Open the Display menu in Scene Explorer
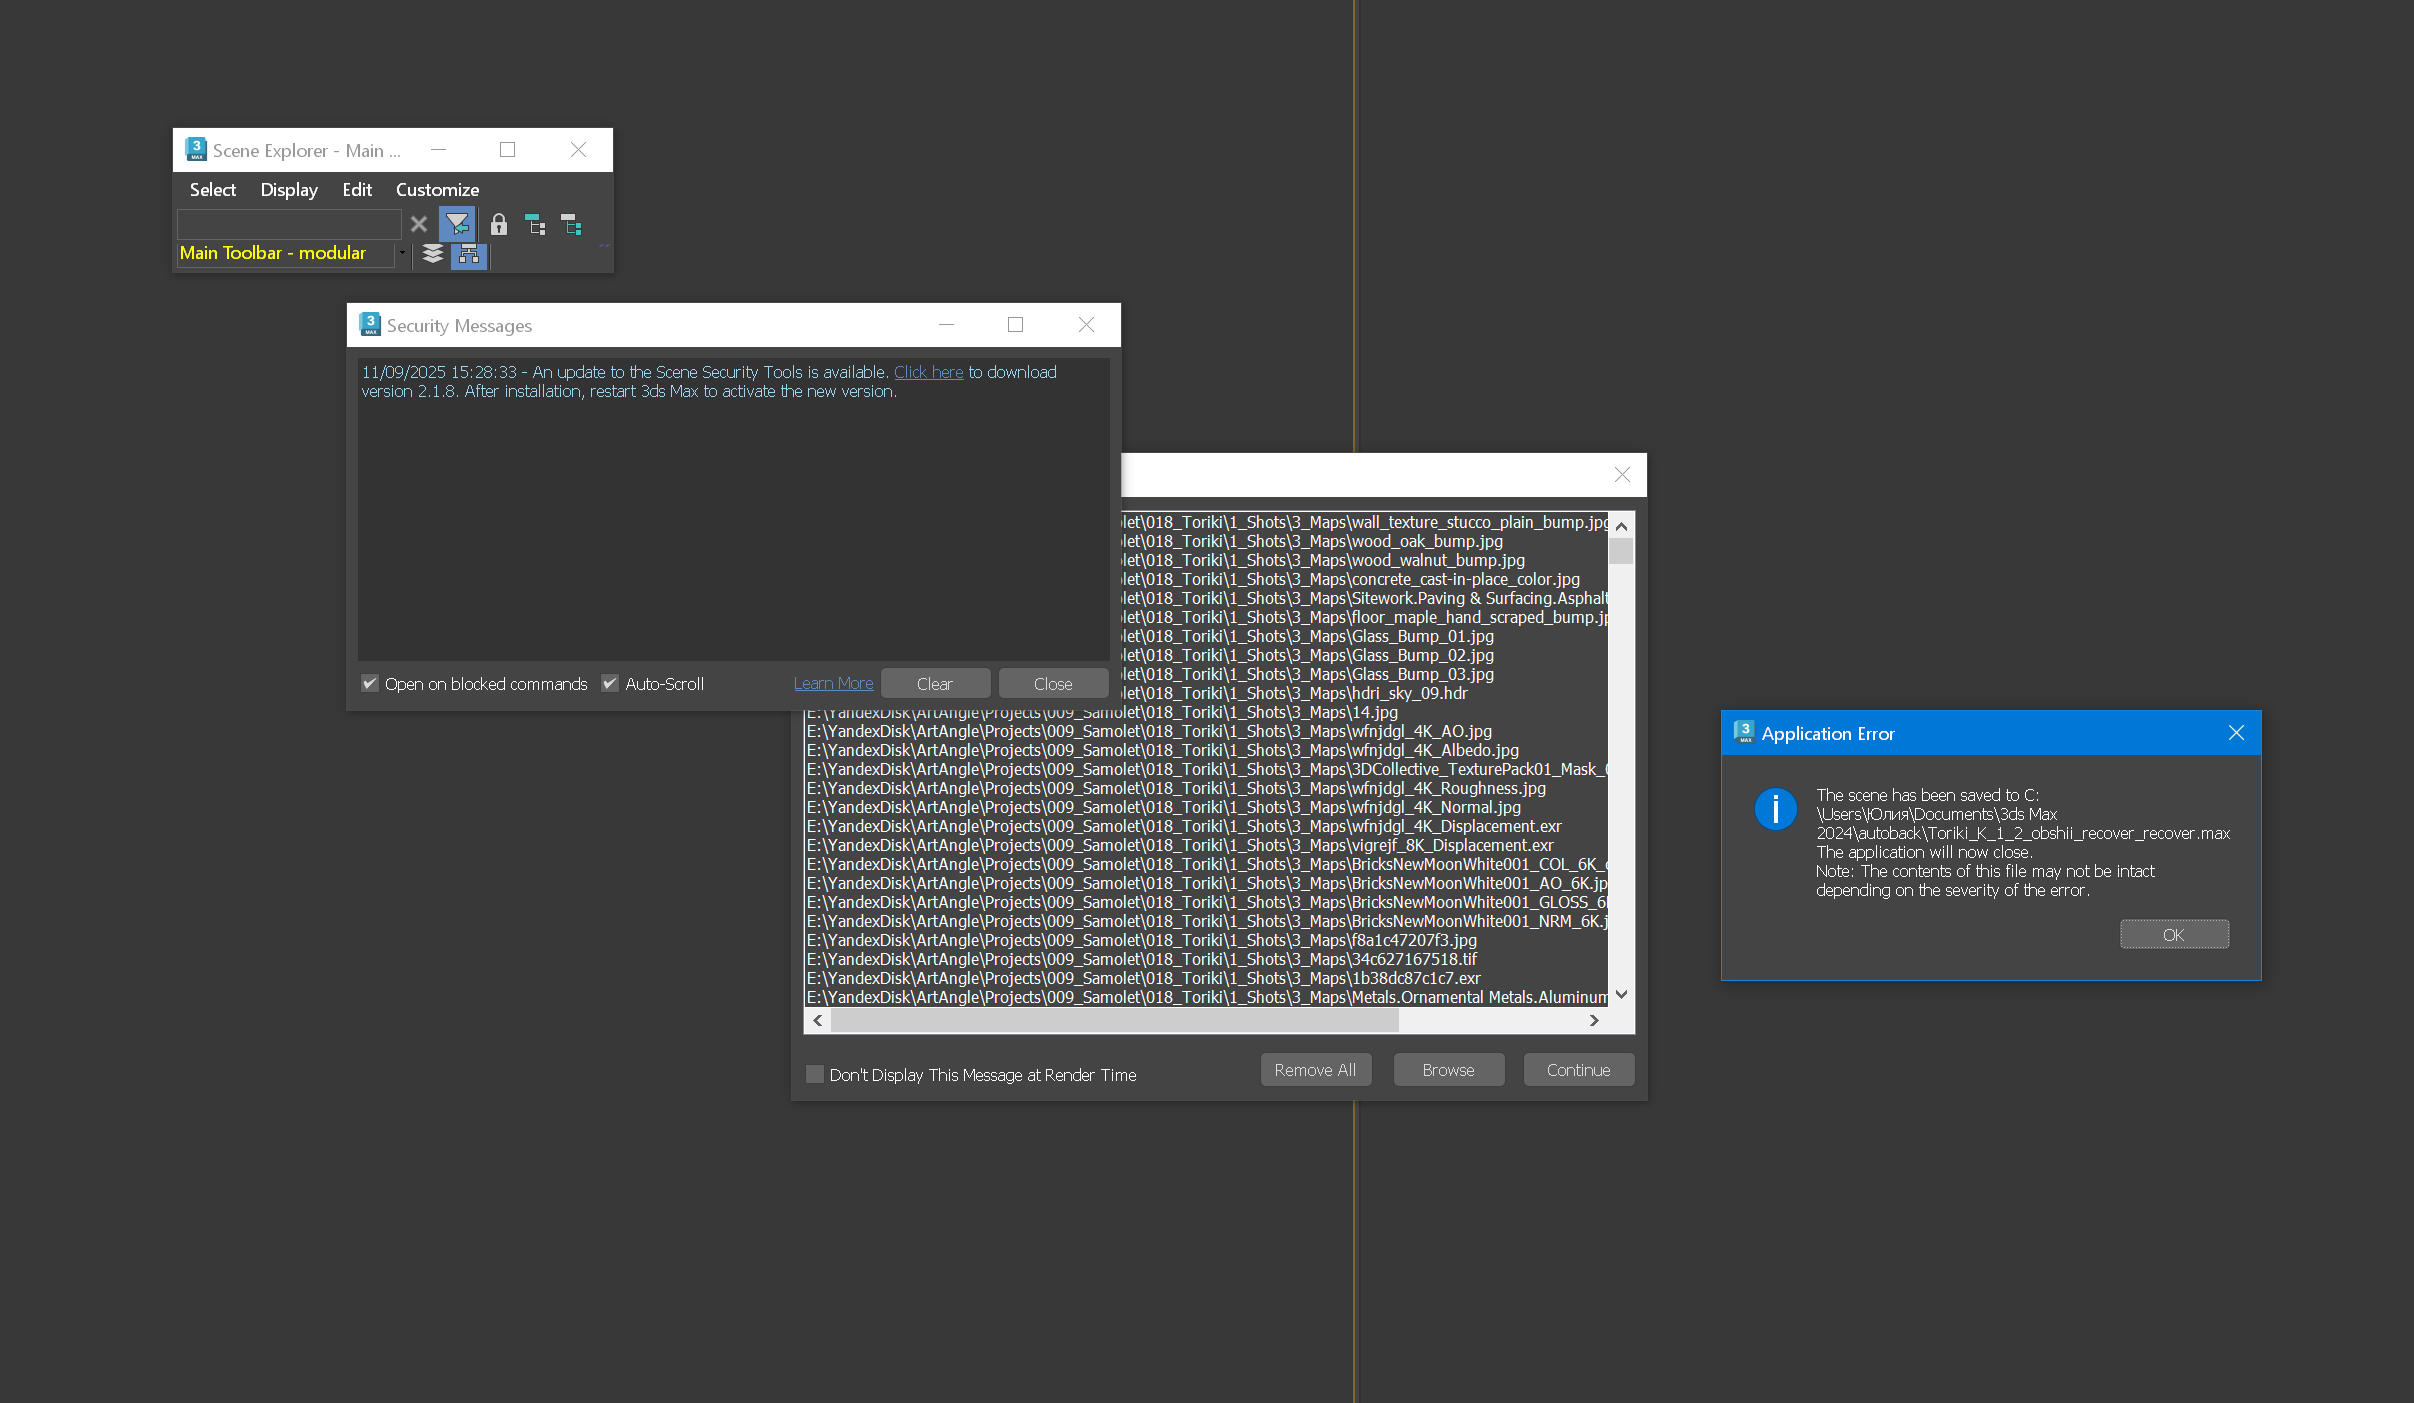This screenshot has width=2414, height=1403. pos(289,190)
